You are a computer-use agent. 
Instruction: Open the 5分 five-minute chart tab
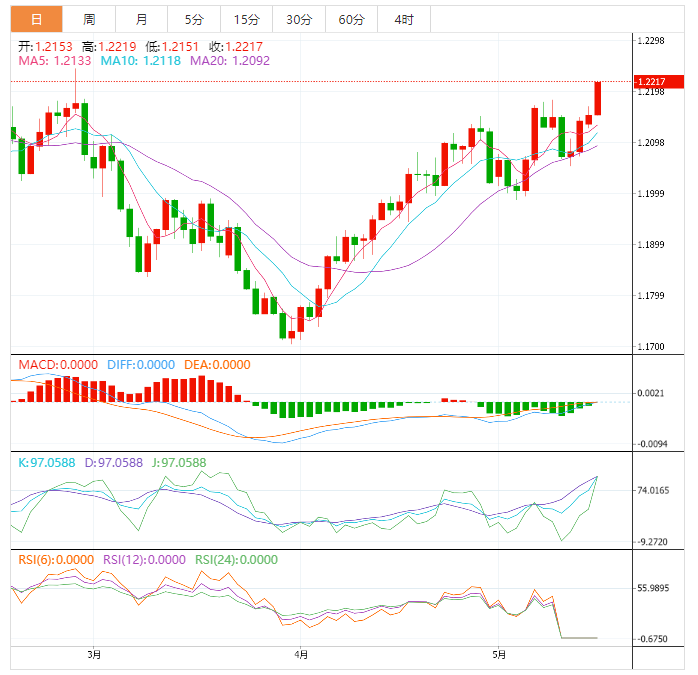[193, 19]
